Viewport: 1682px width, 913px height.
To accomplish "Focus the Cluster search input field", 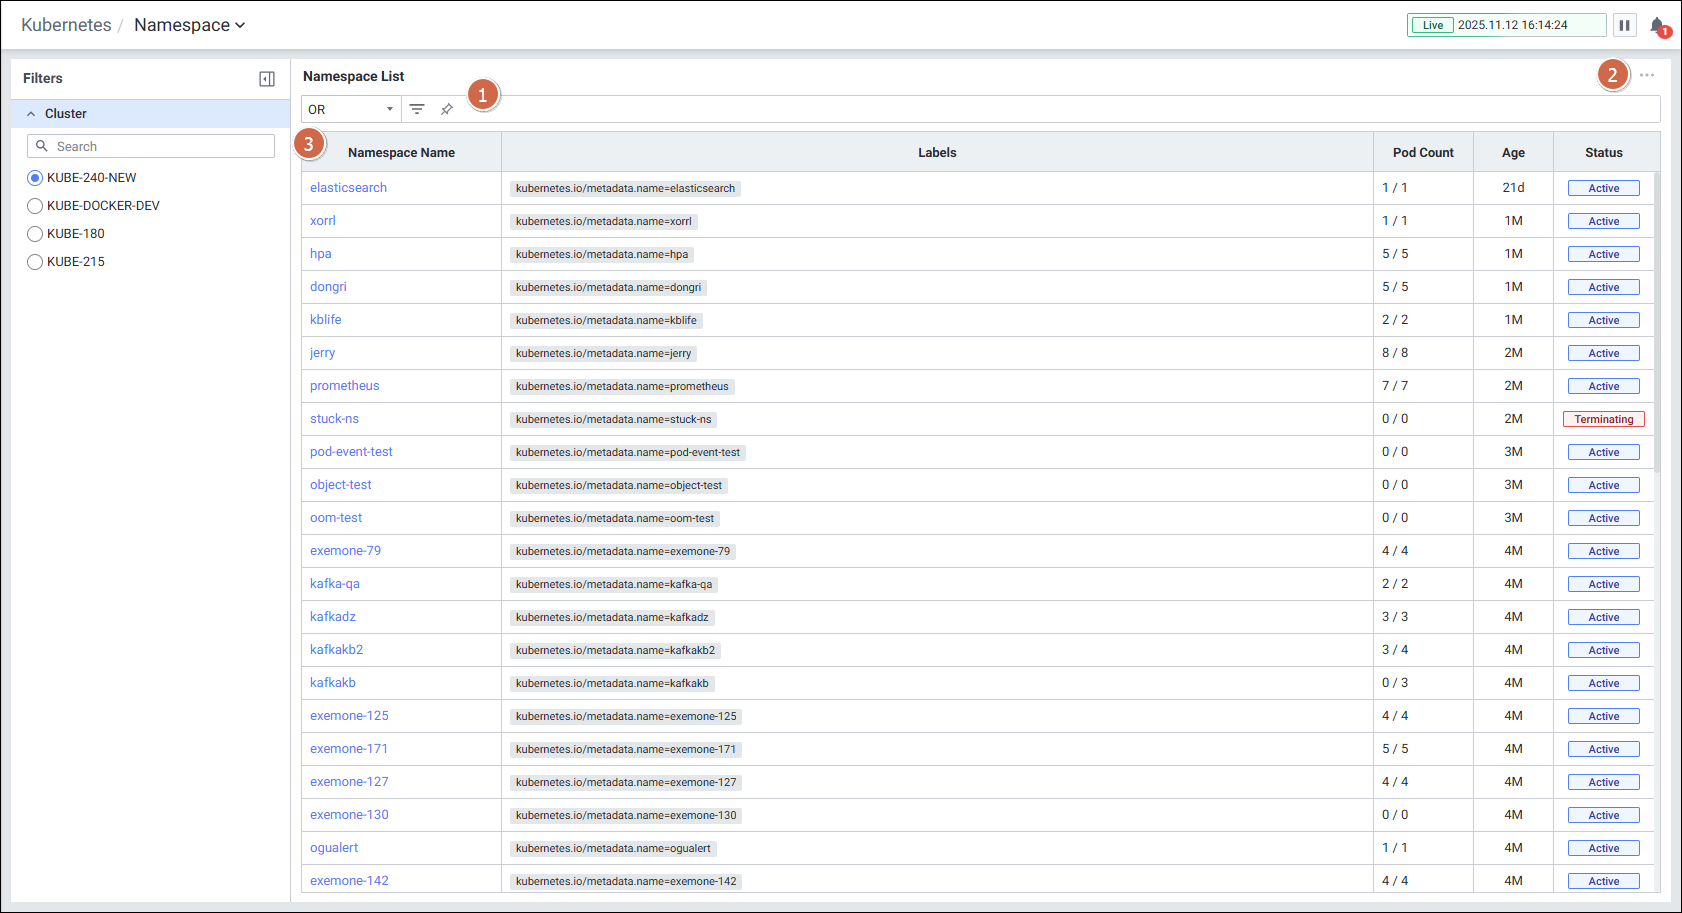I will point(160,146).
